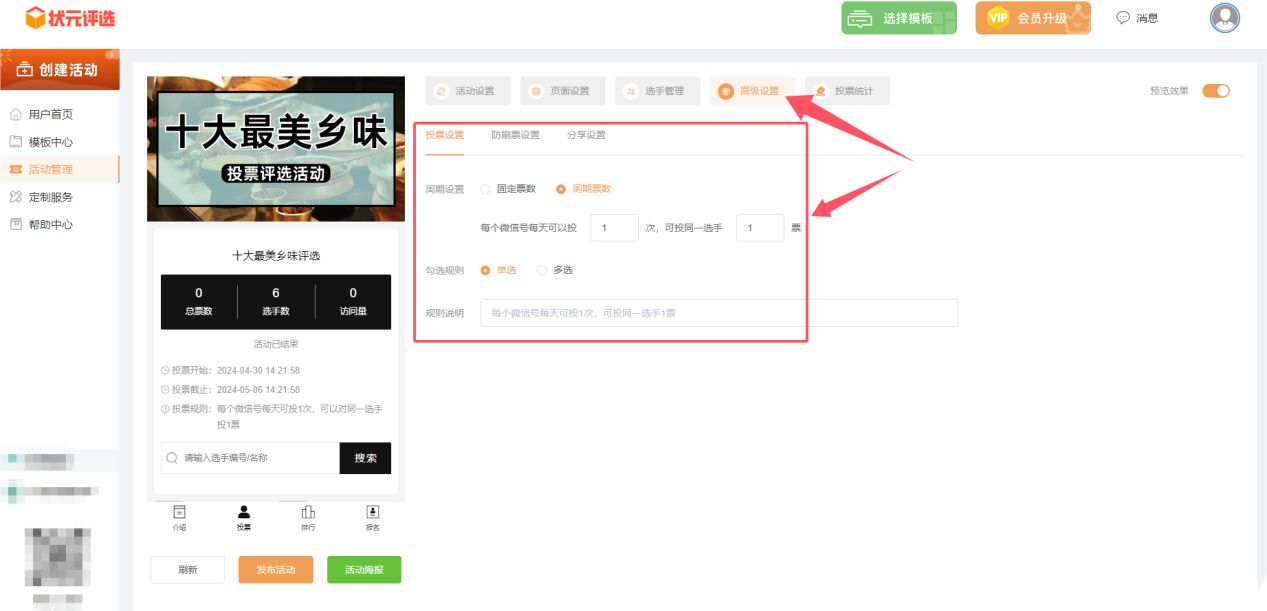The height and width of the screenshot is (611, 1267).
Task: Select the 多选 radio option
Action: 542,270
